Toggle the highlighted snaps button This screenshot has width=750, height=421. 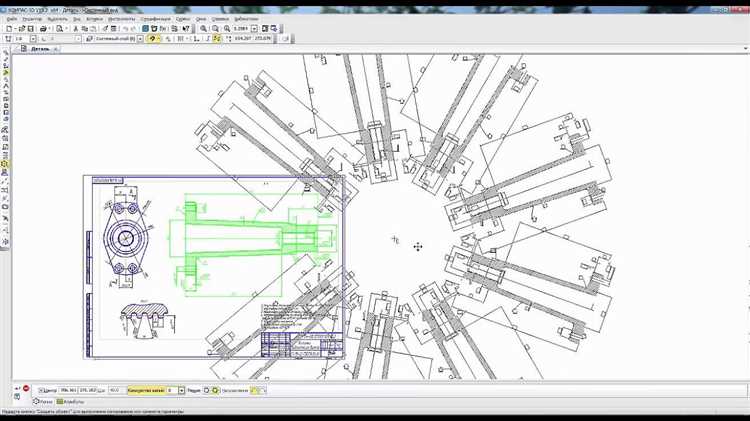(x=152, y=38)
